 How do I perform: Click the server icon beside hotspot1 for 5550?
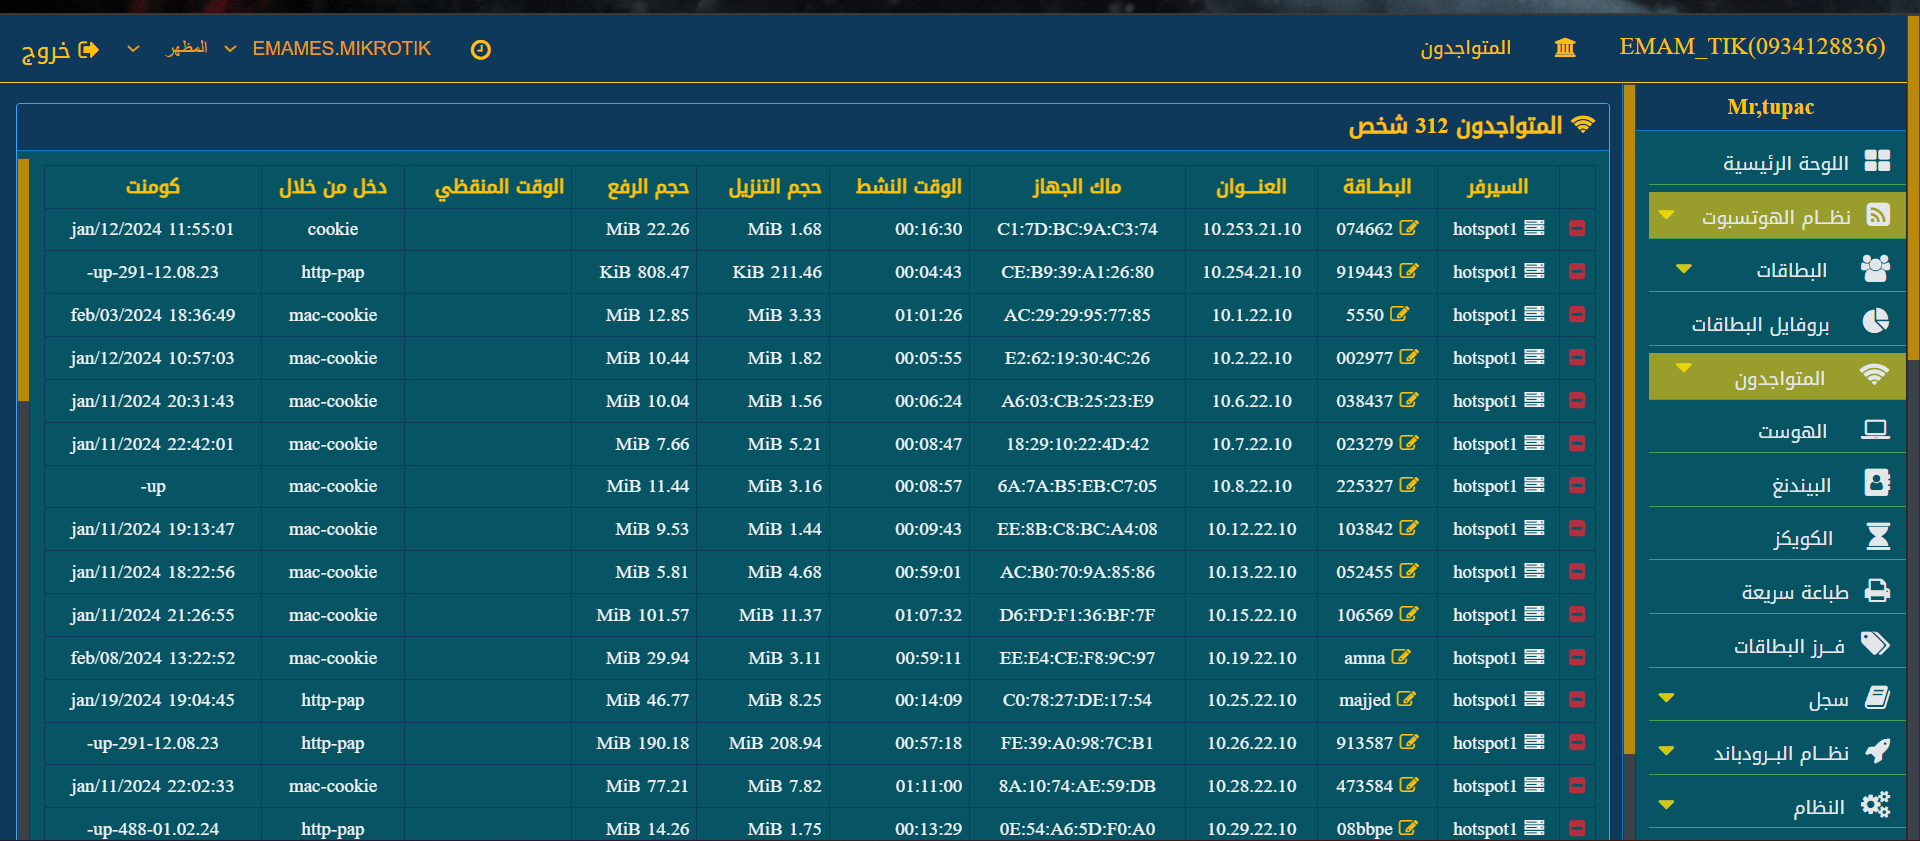point(1535,314)
